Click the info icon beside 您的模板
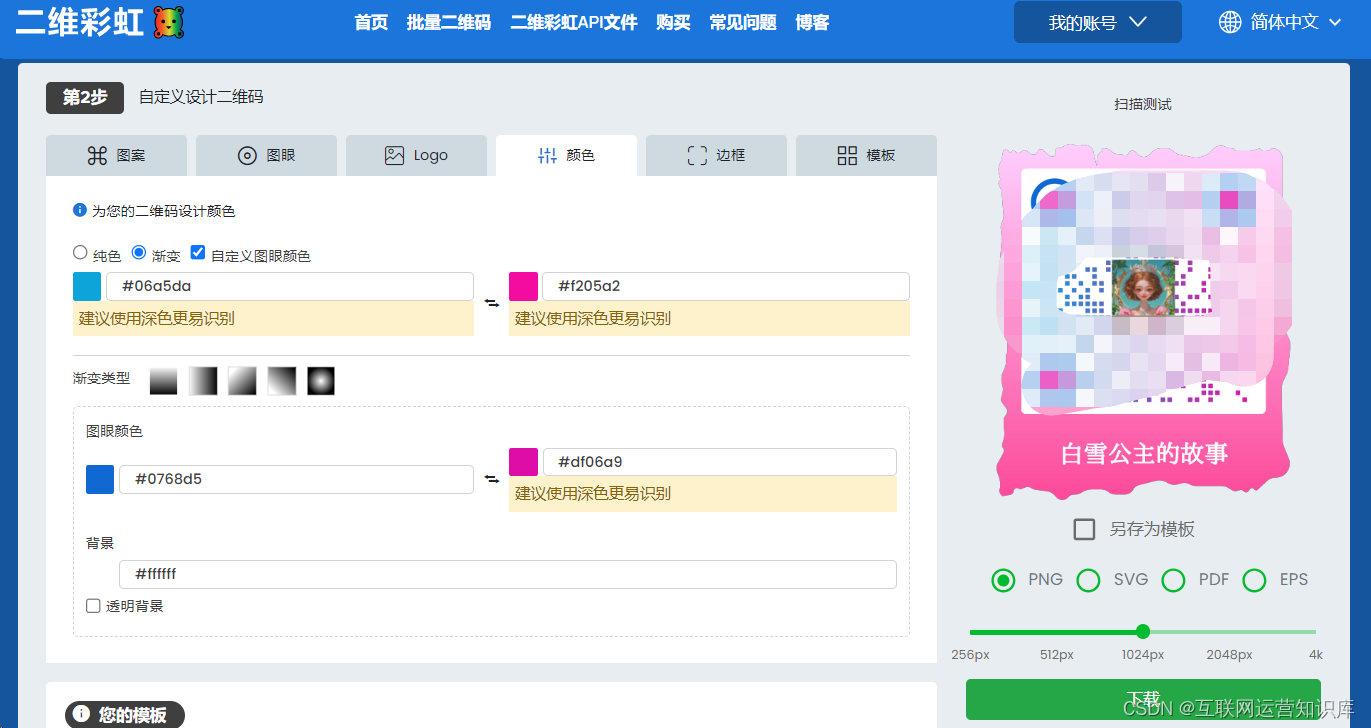The width and height of the screenshot is (1371, 728). click(82, 714)
